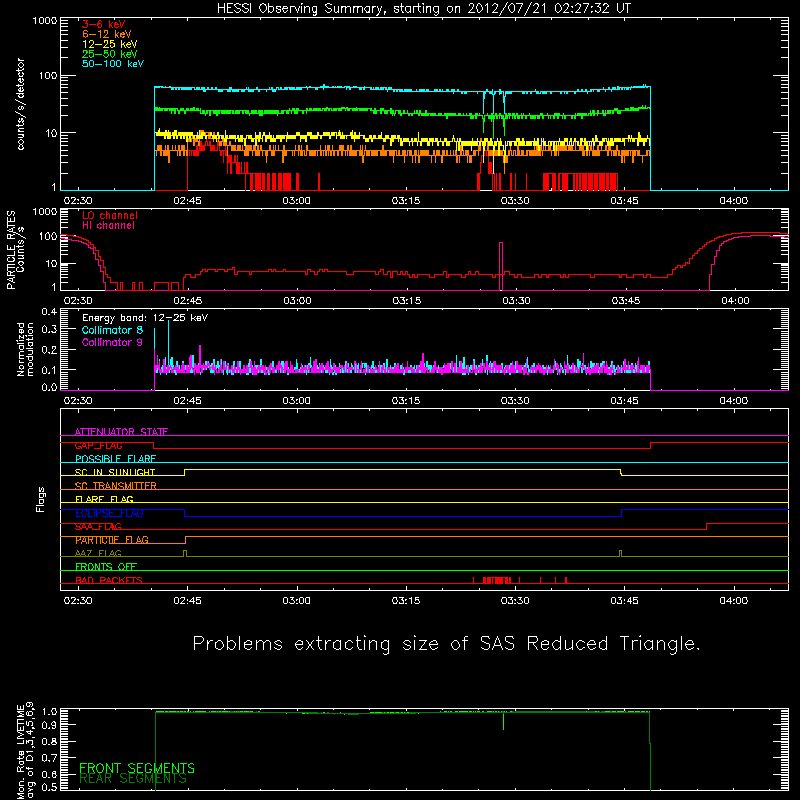The height and width of the screenshot is (800, 800).
Task: Click the AAZ_FLAG label
Action: [98, 553]
